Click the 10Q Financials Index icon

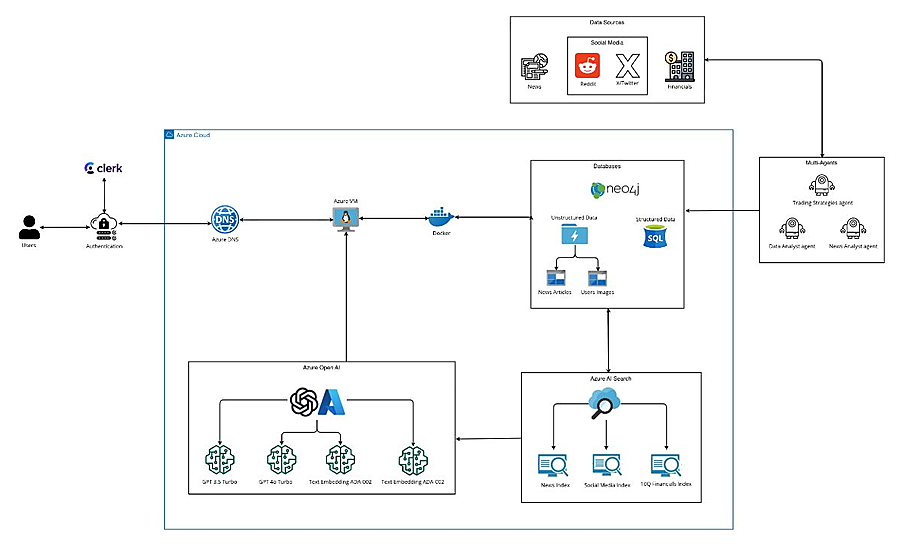(666, 465)
